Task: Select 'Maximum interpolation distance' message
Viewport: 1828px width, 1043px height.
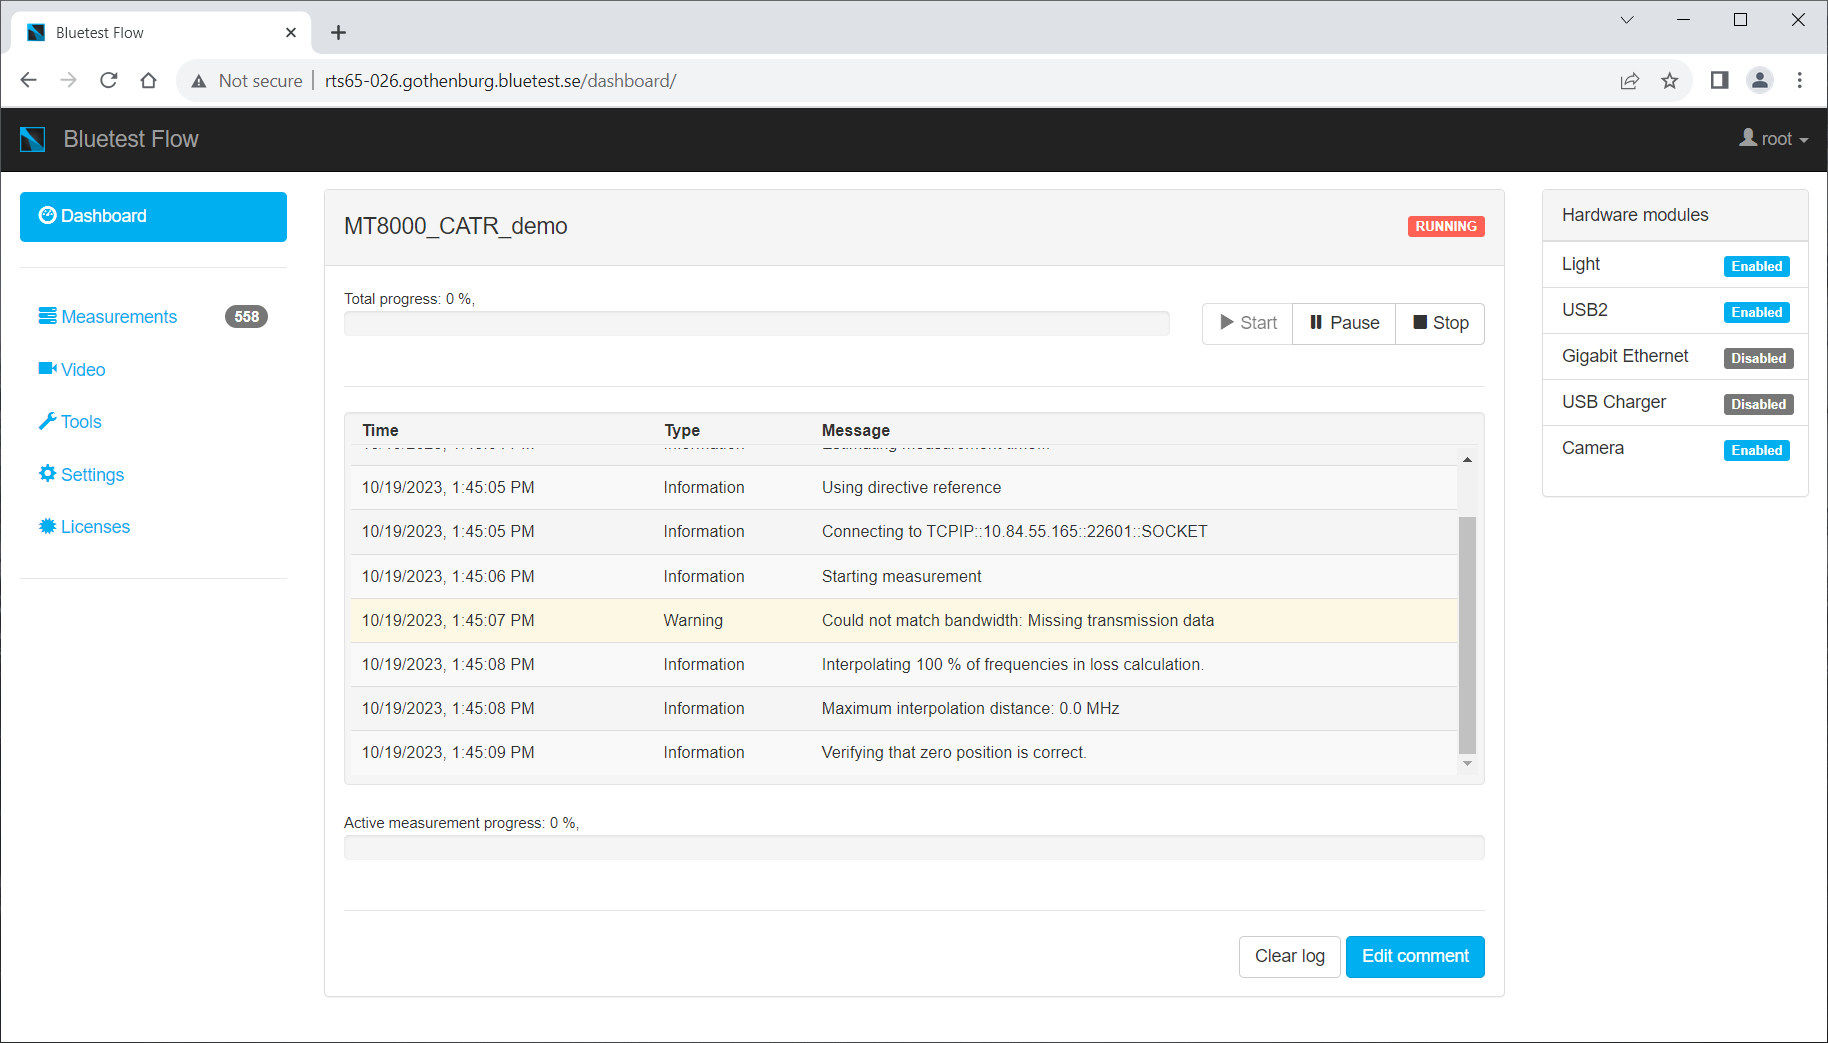Action: coord(970,709)
